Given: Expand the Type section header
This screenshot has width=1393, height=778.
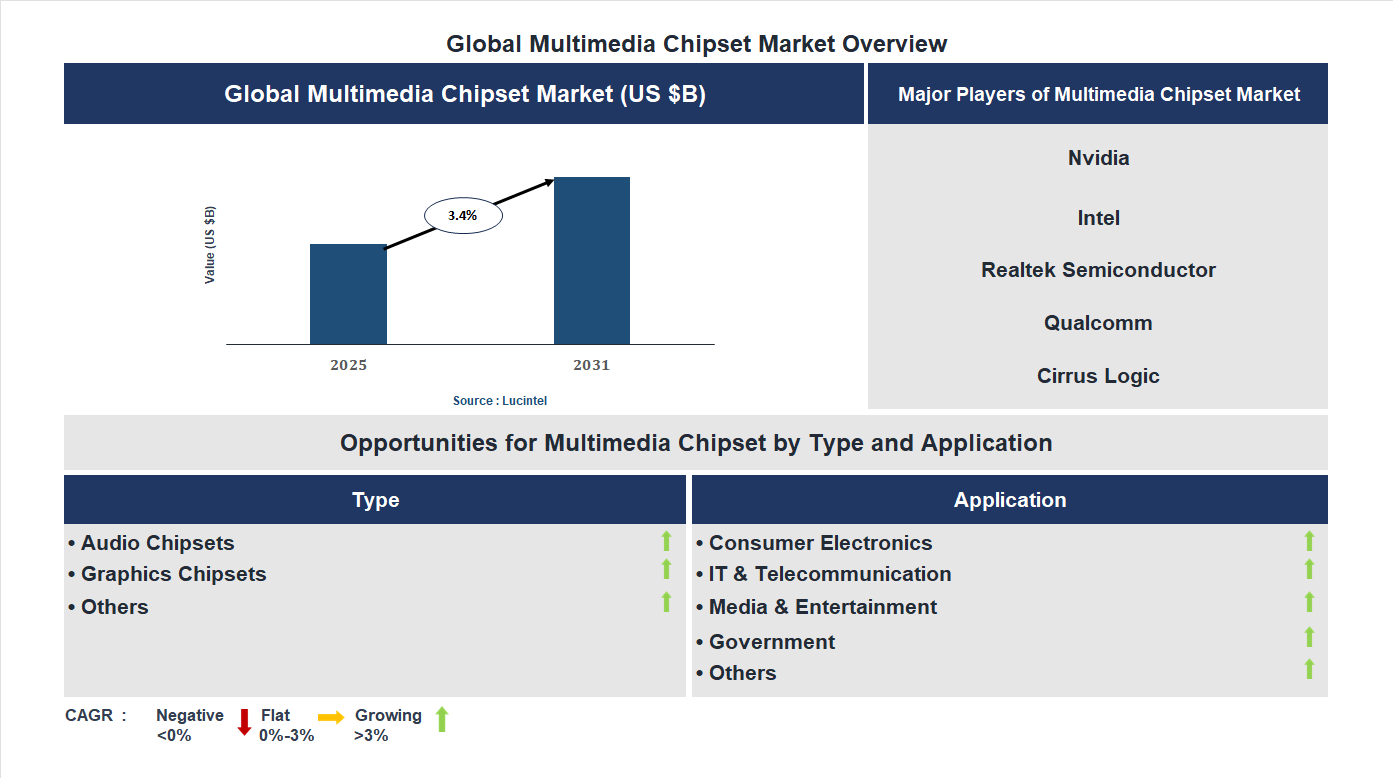Looking at the screenshot, I should point(376,499).
